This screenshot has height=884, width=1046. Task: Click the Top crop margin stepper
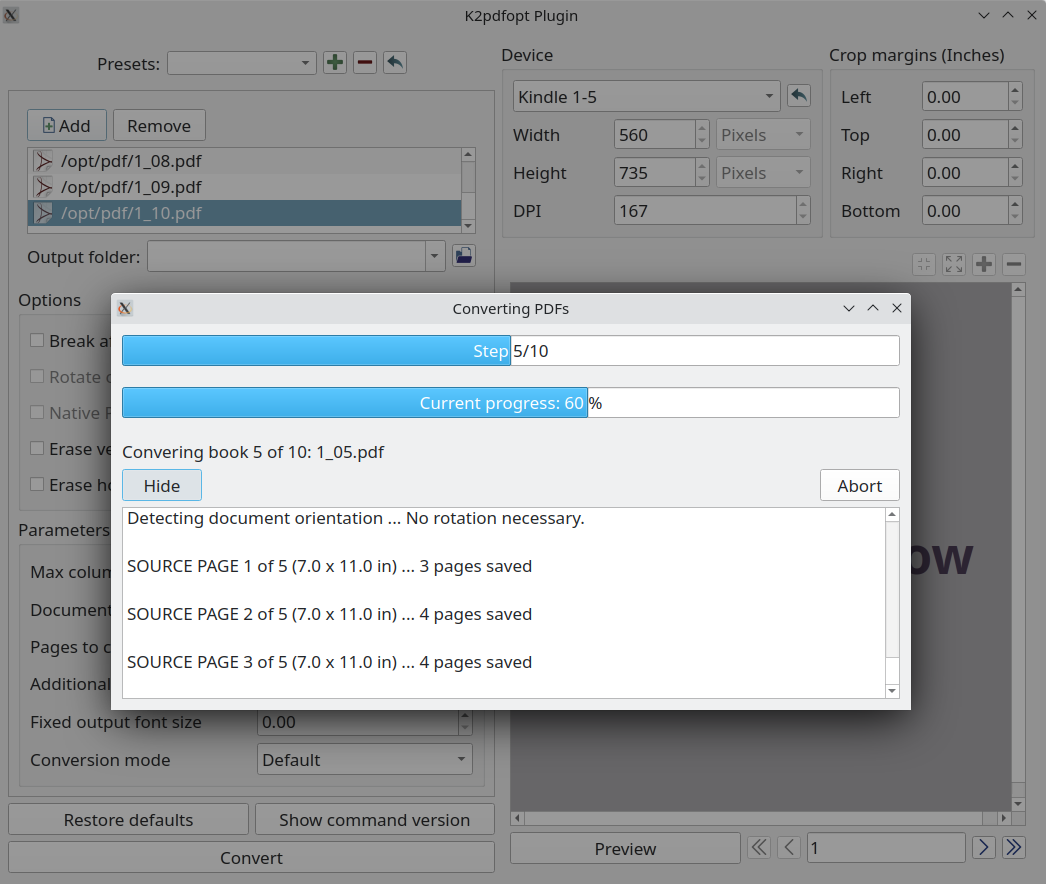(x=1015, y=135)
